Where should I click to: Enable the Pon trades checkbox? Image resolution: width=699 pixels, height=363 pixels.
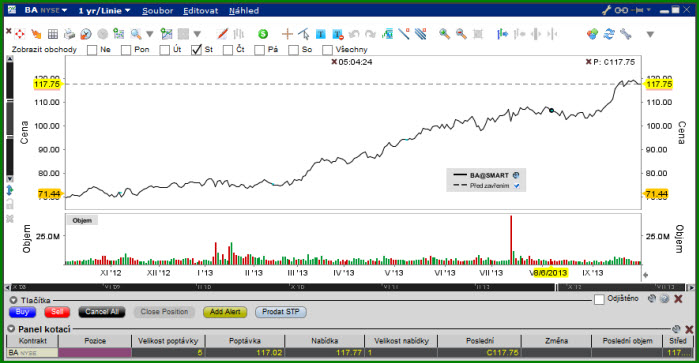click(x=126, y=50)
